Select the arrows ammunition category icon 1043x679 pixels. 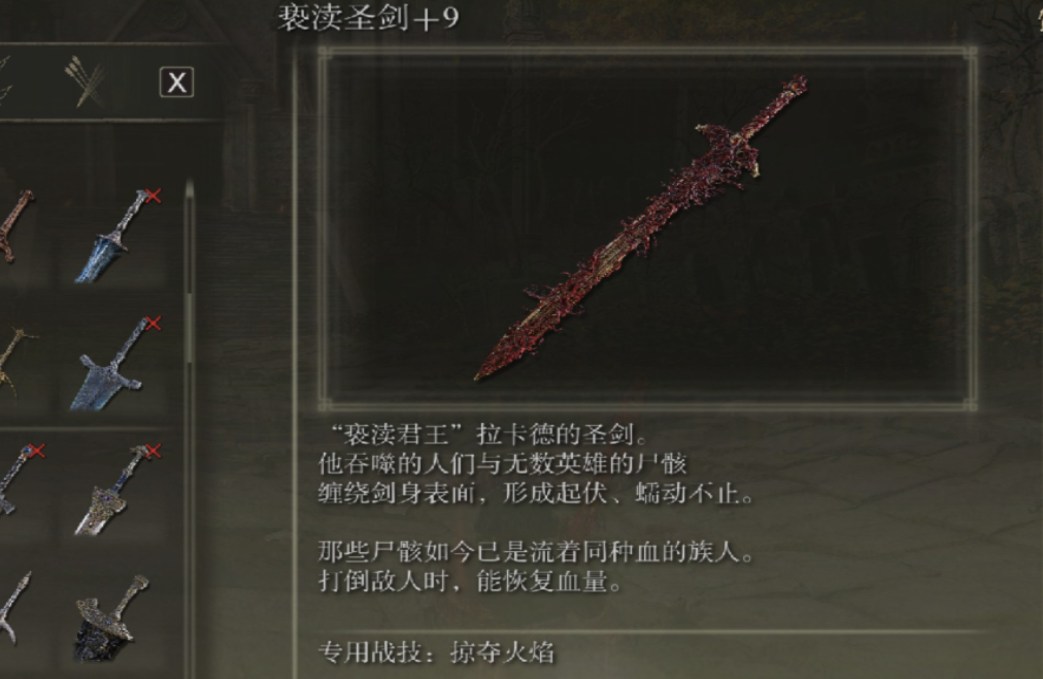pyautogui.click(x=86, y=82)
